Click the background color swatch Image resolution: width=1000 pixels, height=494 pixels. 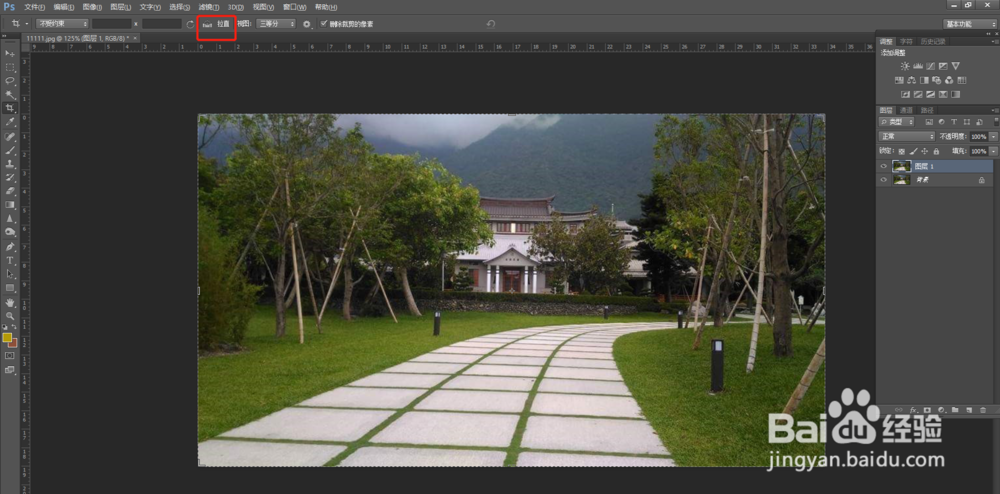click(x=13, y=343)
